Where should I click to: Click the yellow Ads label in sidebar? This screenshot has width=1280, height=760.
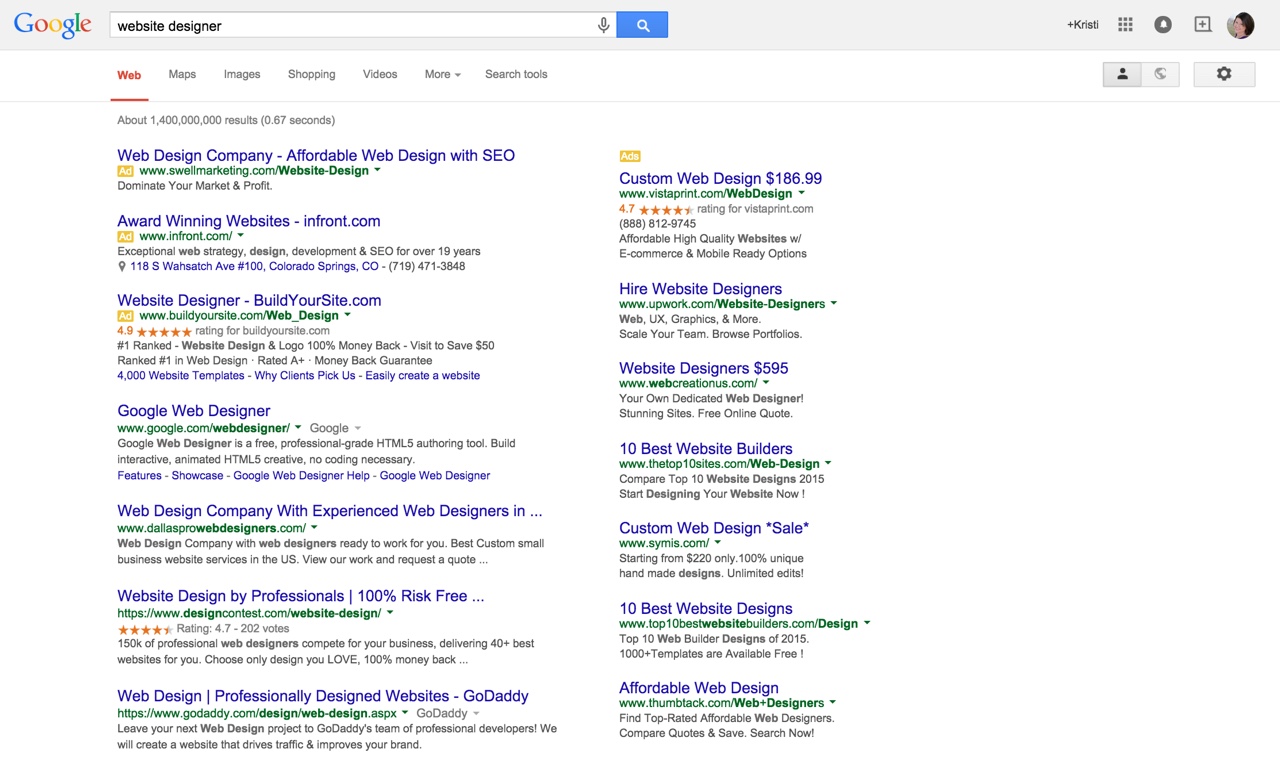pos(630,156)
